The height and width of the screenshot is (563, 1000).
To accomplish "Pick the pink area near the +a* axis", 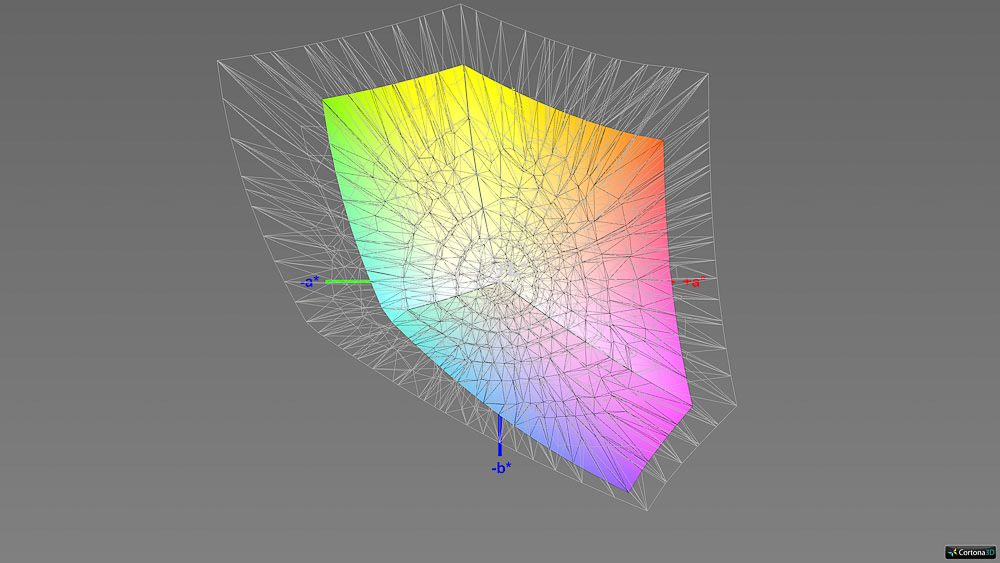I will pyautogui.click(x=650, y=300).
